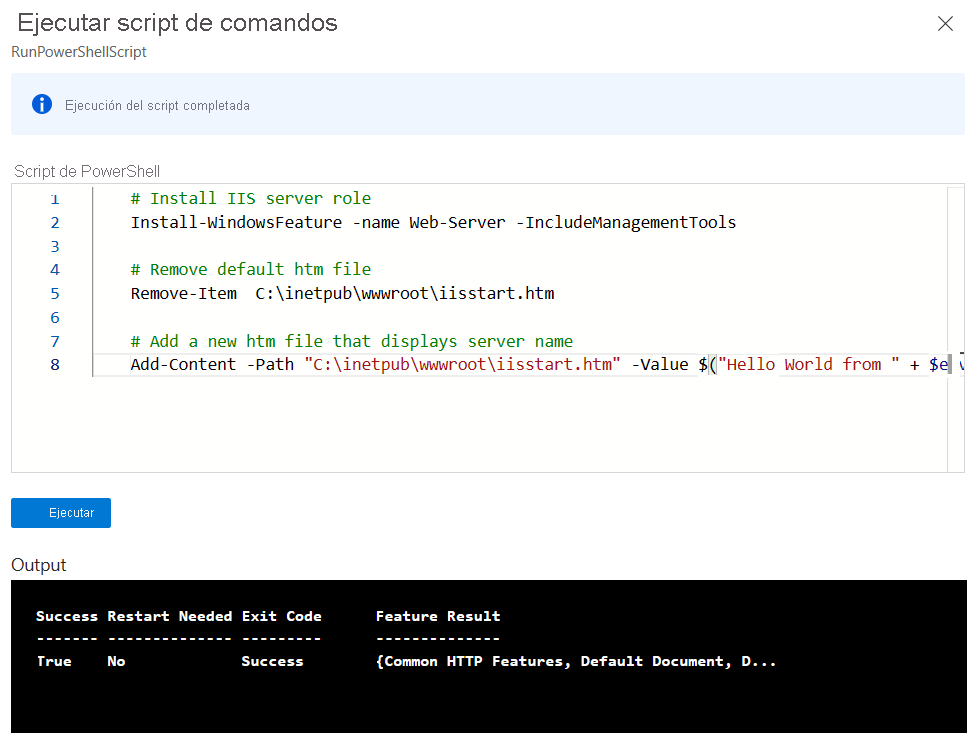Close the Ejecutar script de comandos panel
Image resolution: width=978 pixels, height=733 pixels.
[x=945, y=24]
